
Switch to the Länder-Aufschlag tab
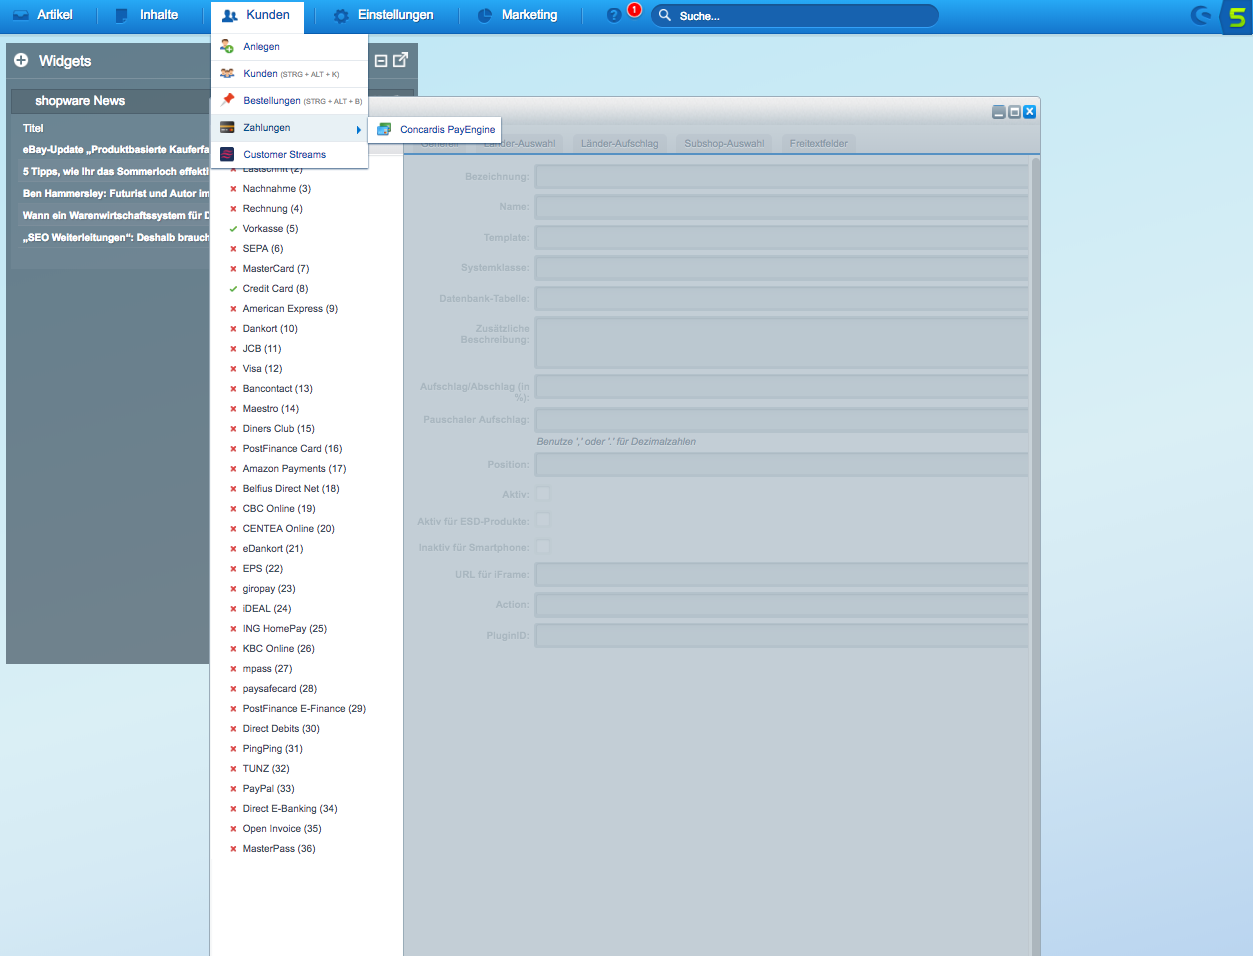tap(619, 143)
